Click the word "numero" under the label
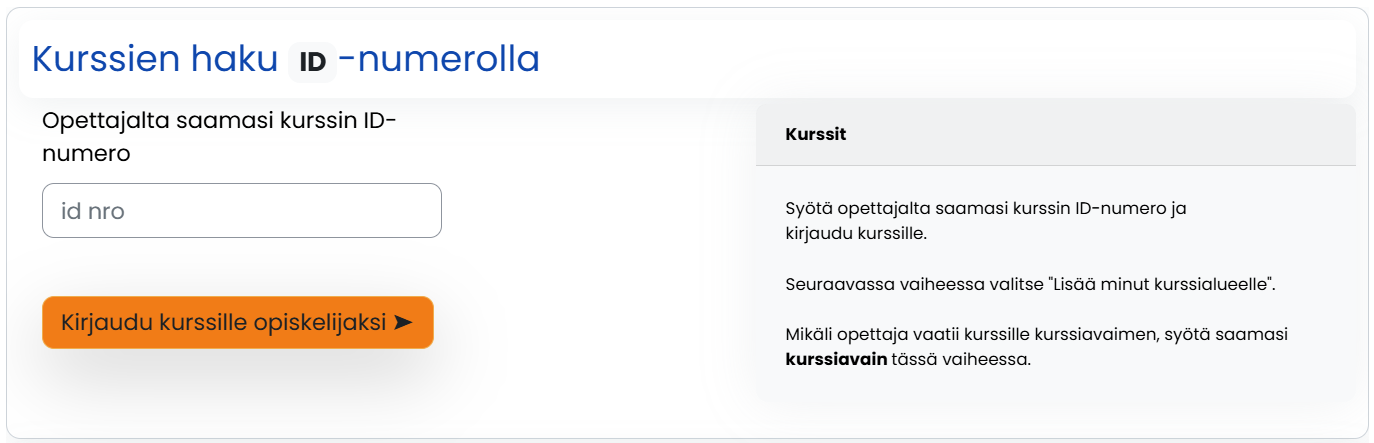This screenshot has height=443, width=1374. [x=87, y=154]
